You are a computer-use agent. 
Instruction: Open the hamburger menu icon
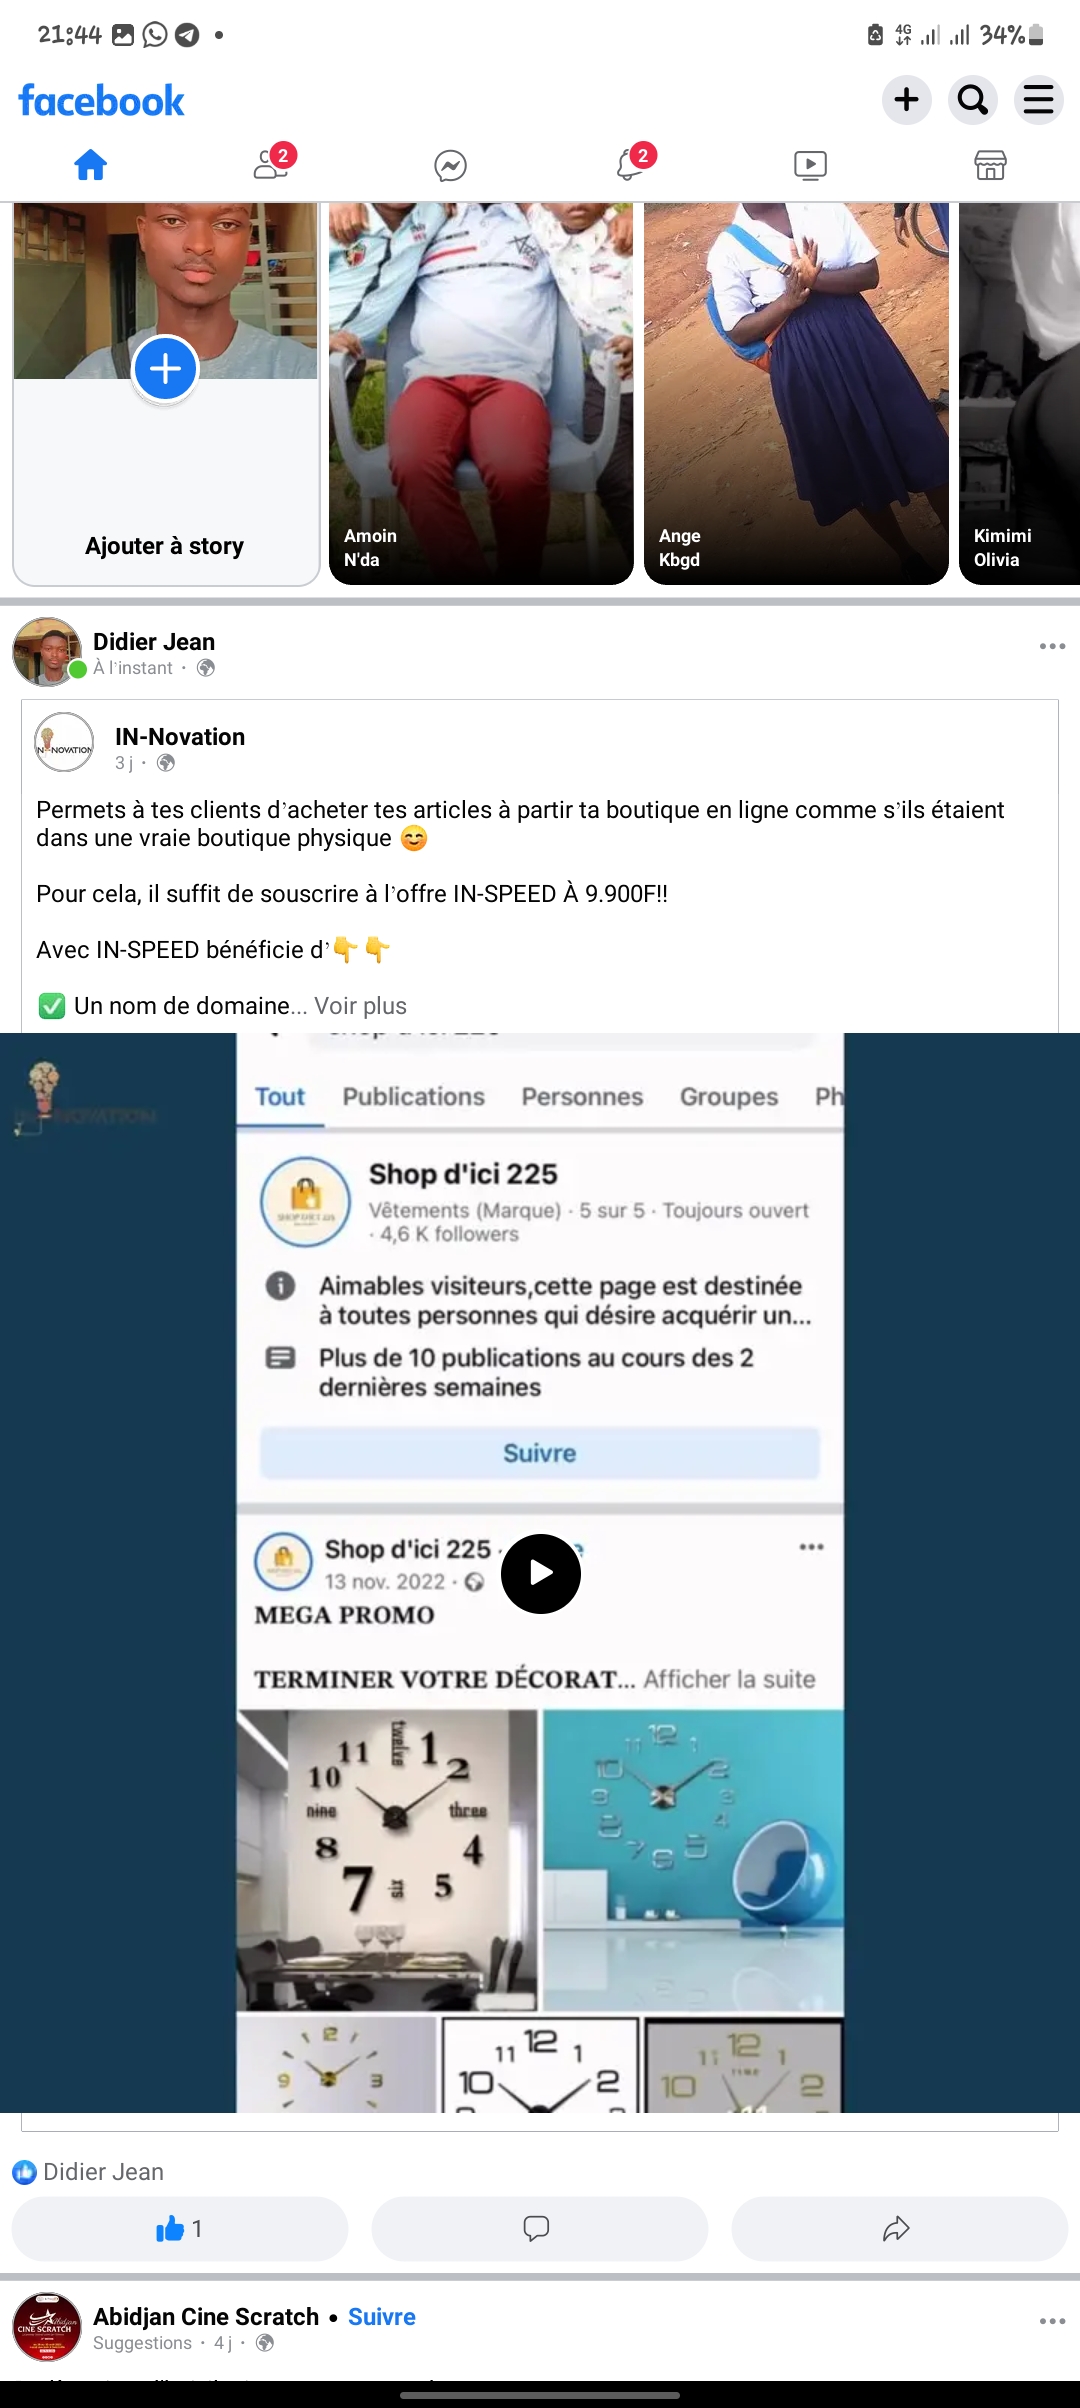point(1039,100)
